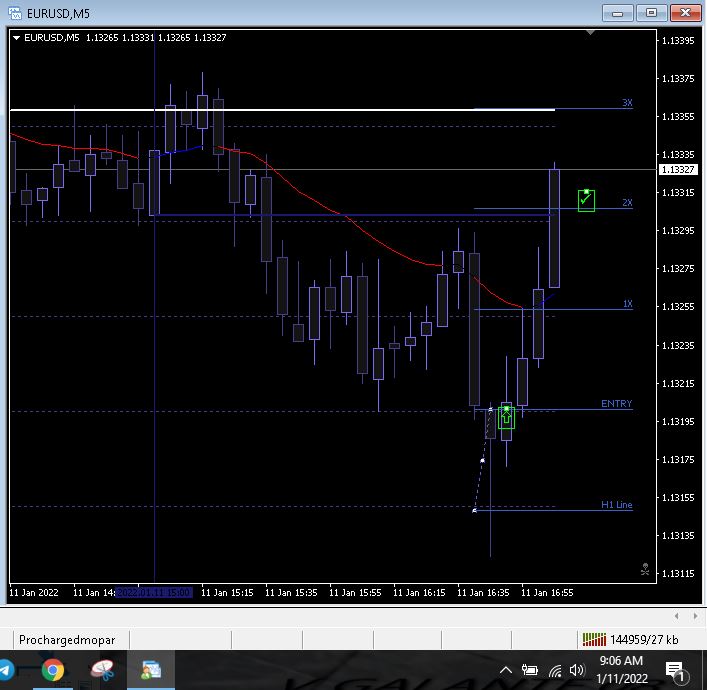Click the EURUSD,M5 chart window icon
The width and height of the screenshot is (707, 690).
pyautogui.click(x=15, y=13)
